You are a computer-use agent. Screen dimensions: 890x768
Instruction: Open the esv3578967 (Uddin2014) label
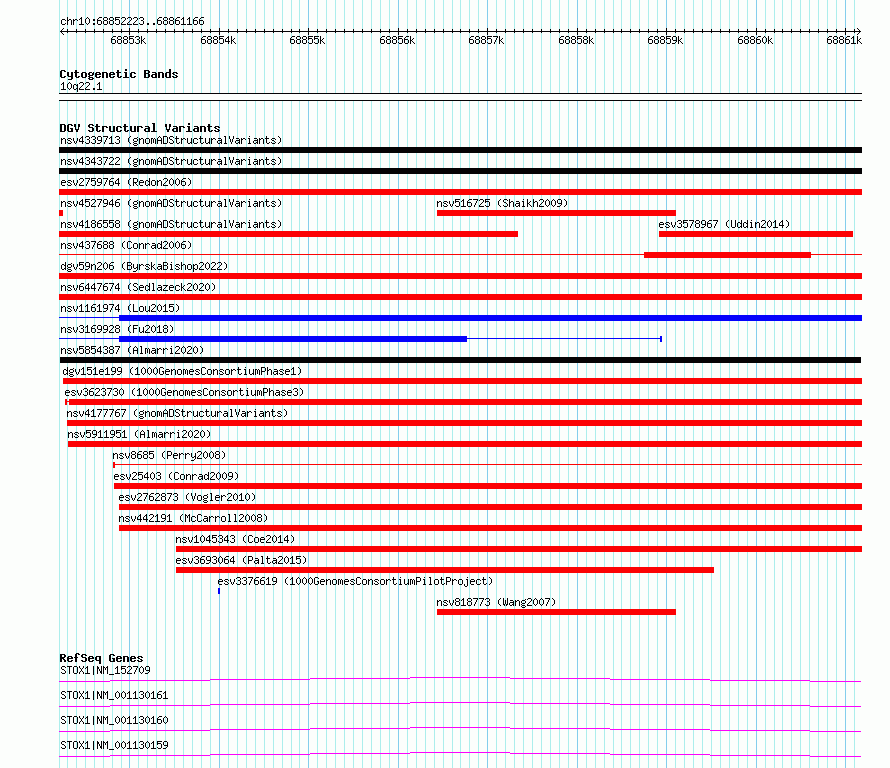point(724,224)
